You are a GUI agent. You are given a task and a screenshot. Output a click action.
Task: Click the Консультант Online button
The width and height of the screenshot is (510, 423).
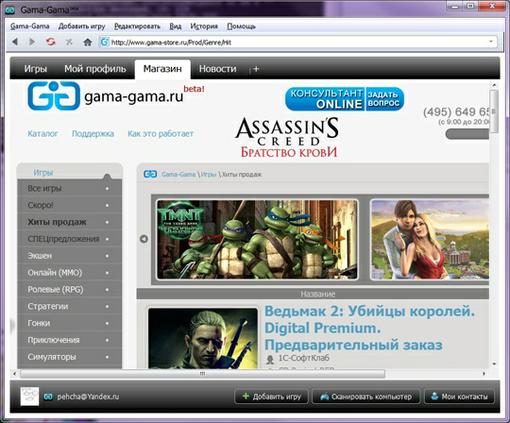click(344, 99)
